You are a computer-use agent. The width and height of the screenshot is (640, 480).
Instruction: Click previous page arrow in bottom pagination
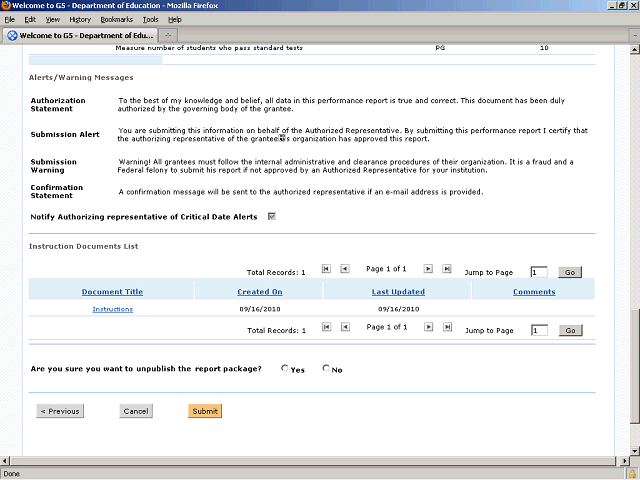tap(345, 327)
